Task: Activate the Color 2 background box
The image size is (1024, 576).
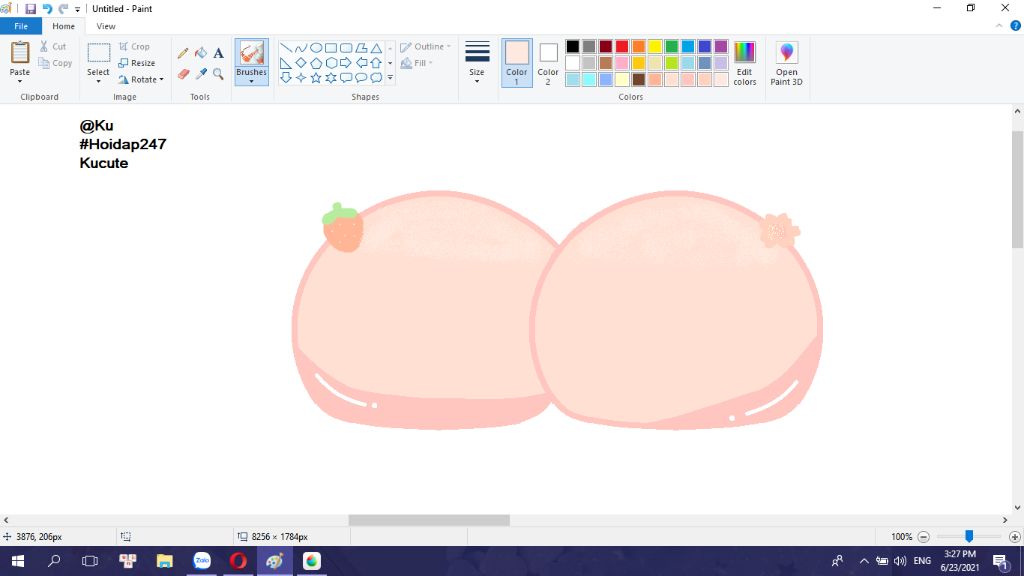Action: [548, 63]
